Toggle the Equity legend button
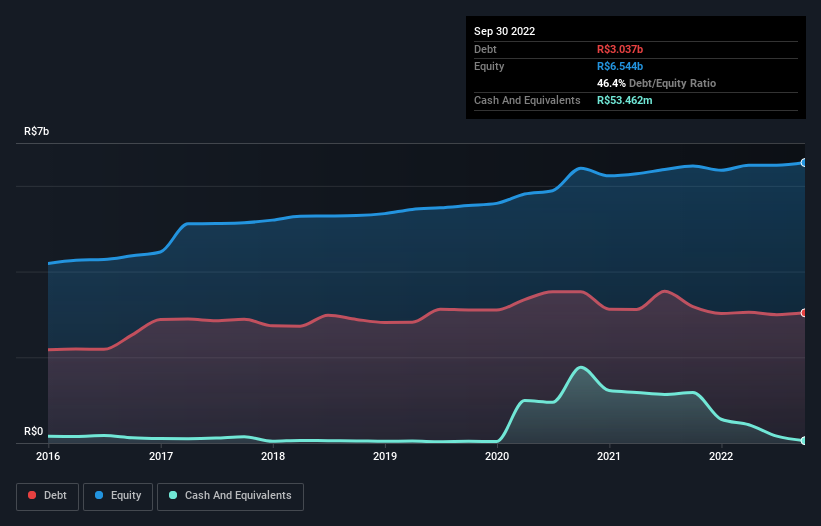Viewport: 821px width, 526px height. tap(118, 496)
